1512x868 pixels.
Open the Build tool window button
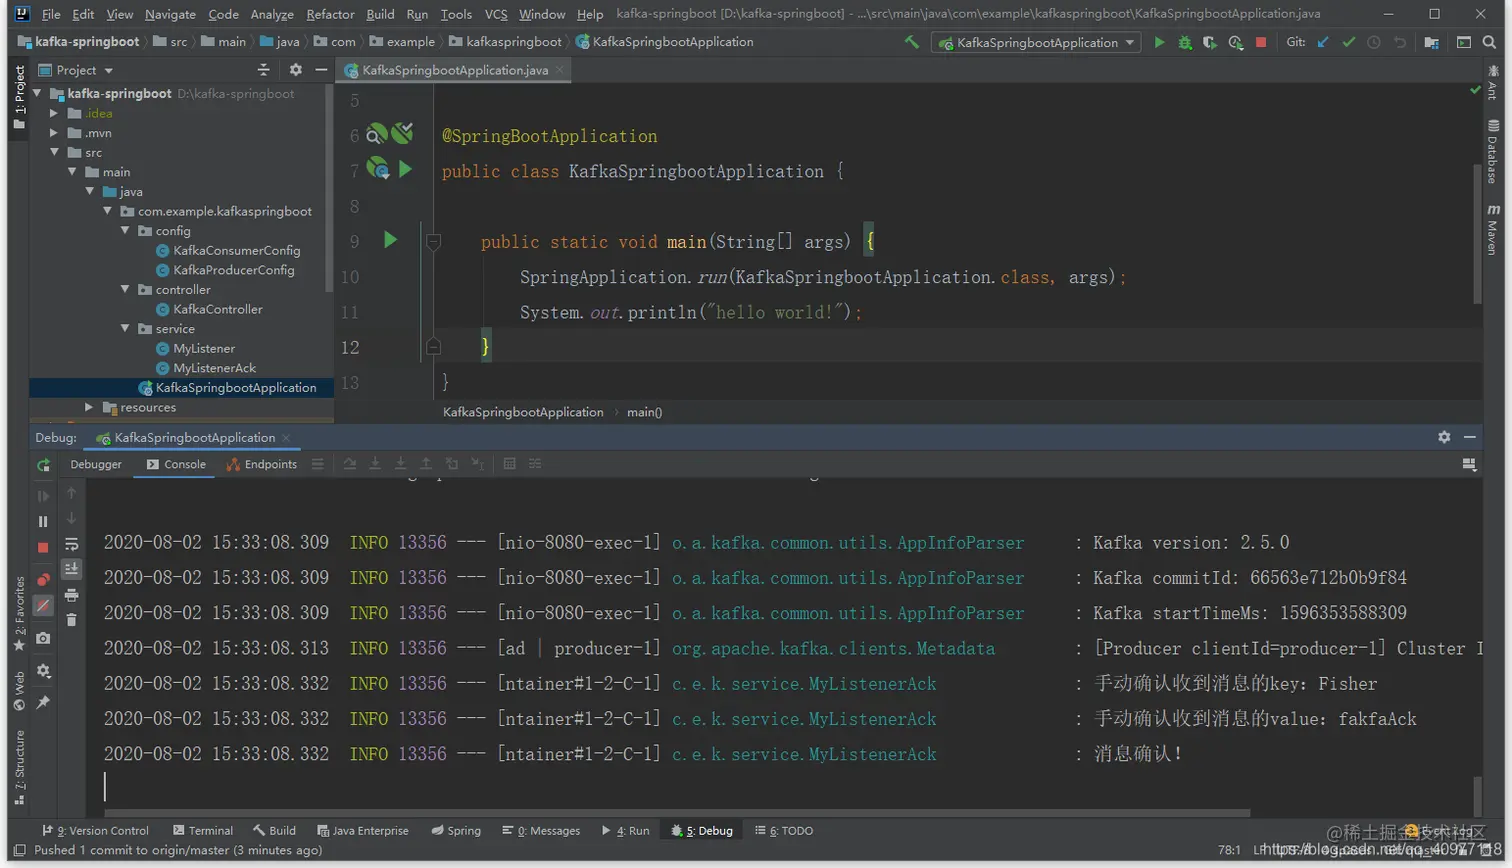click(x=275, y=830)
